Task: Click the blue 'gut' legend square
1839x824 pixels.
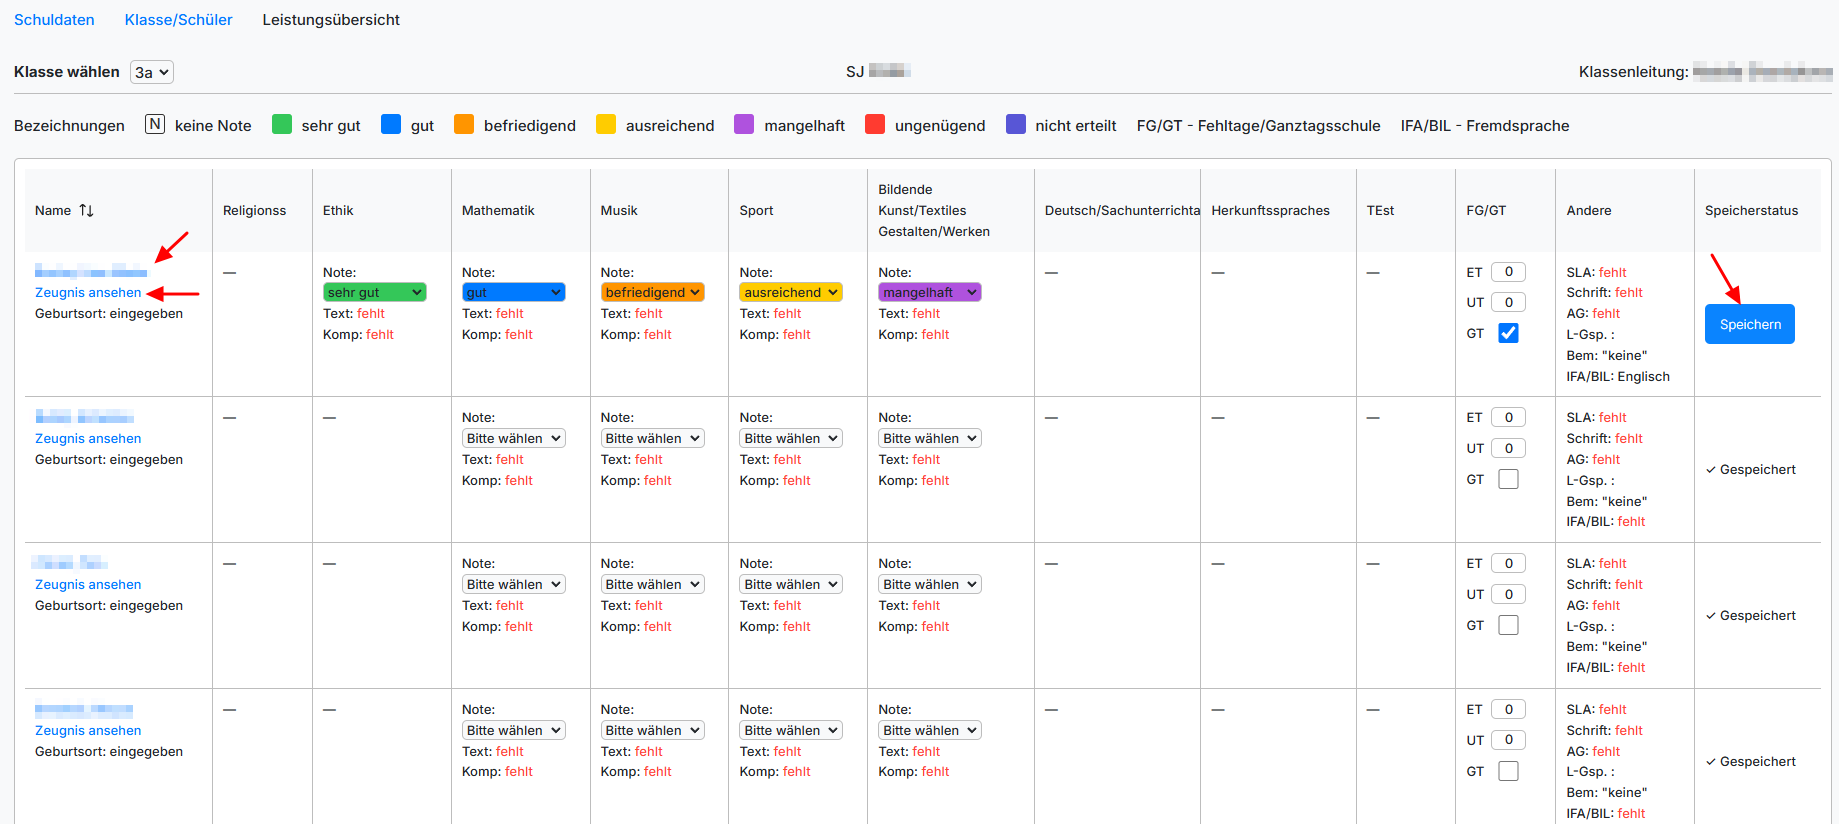Action: click(391, 125)
